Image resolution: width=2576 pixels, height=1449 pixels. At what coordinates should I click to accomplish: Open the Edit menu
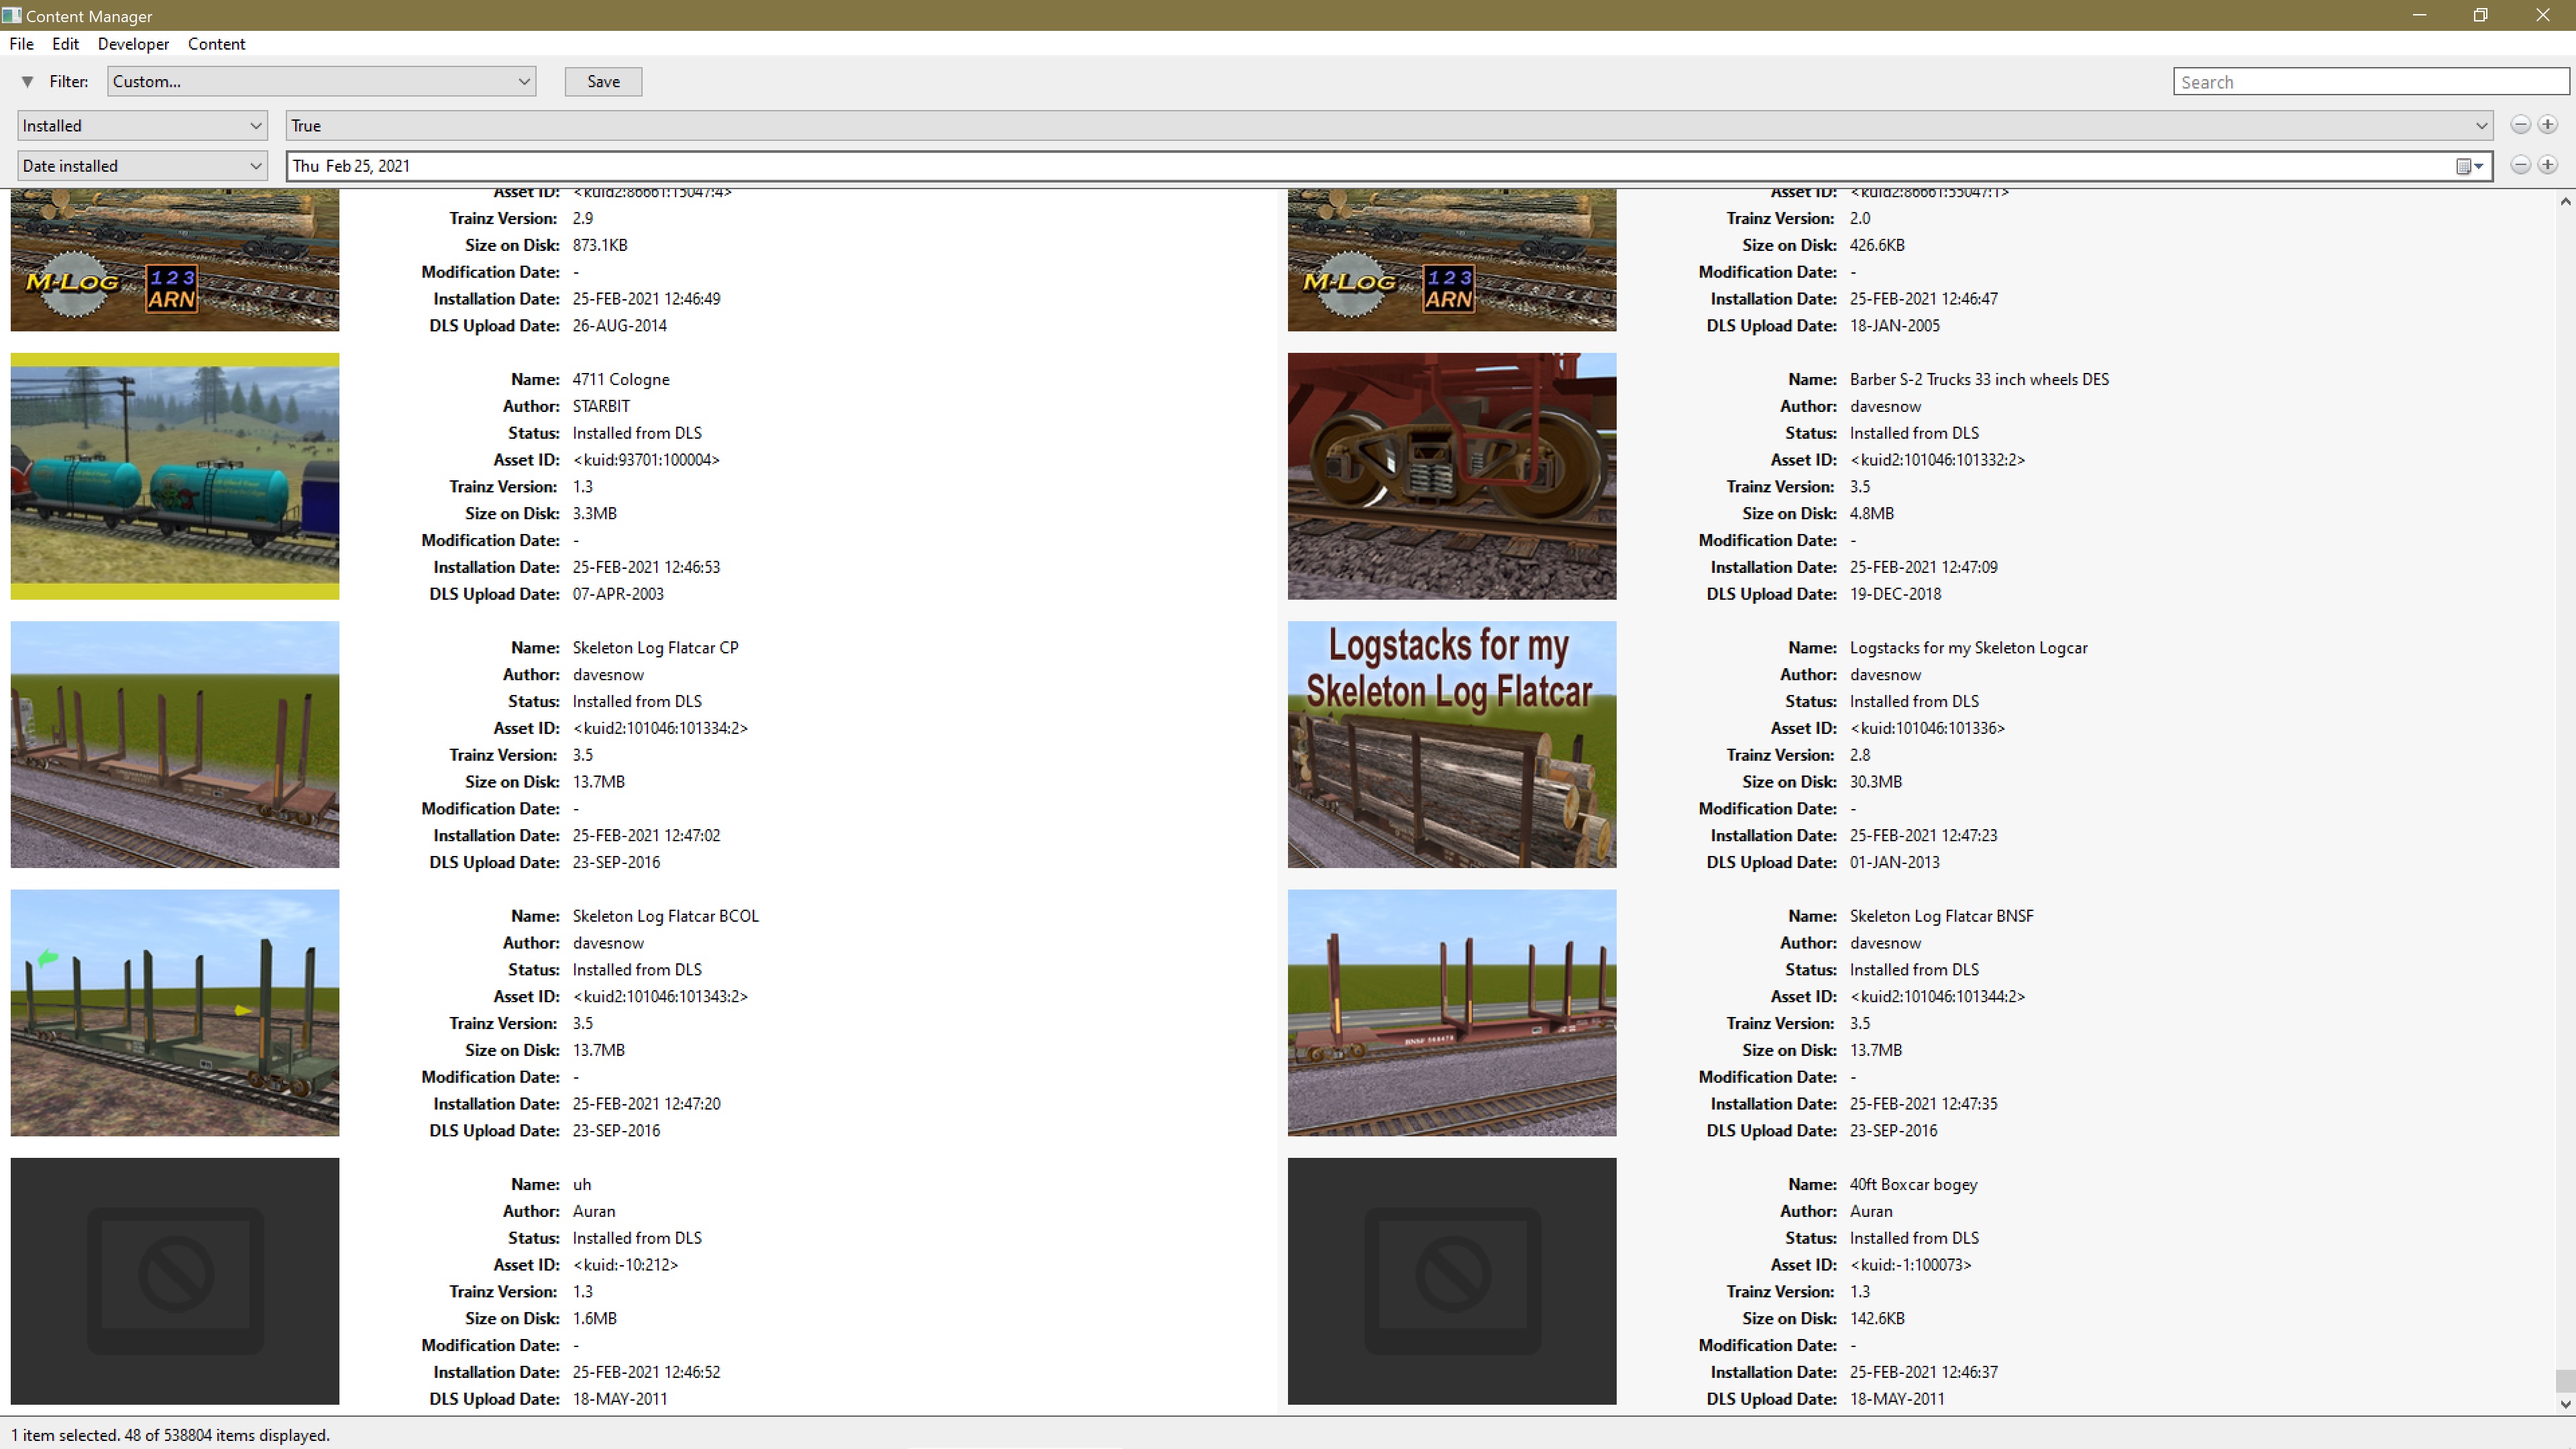tap(65, 44)
